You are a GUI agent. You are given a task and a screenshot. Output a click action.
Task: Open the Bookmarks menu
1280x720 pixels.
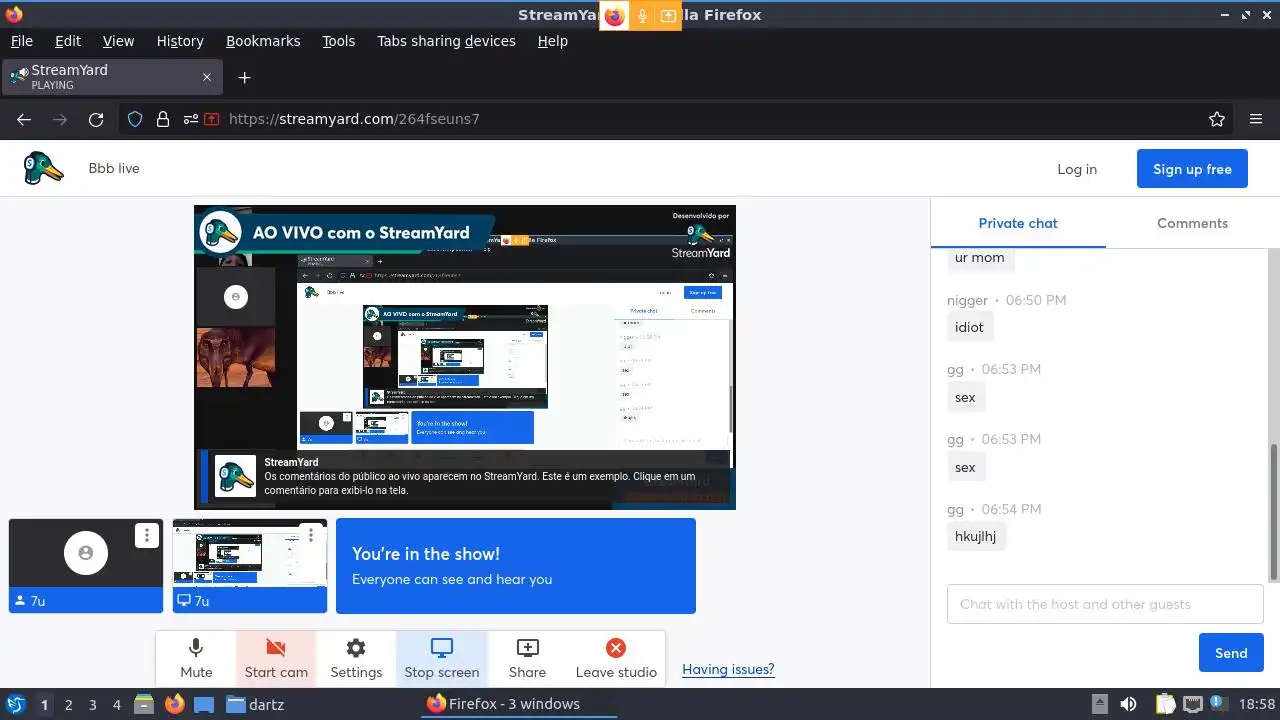pyautogui.click(x=263, y=41)
